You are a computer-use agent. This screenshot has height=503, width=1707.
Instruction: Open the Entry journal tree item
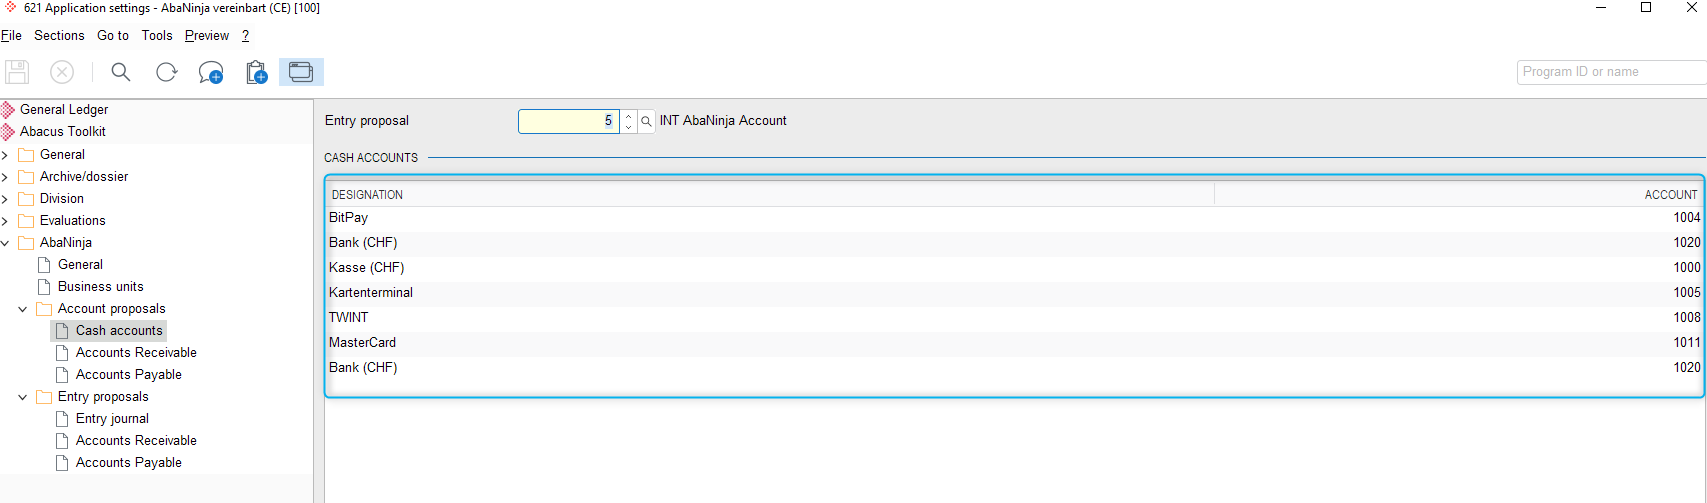click(112, 419)
